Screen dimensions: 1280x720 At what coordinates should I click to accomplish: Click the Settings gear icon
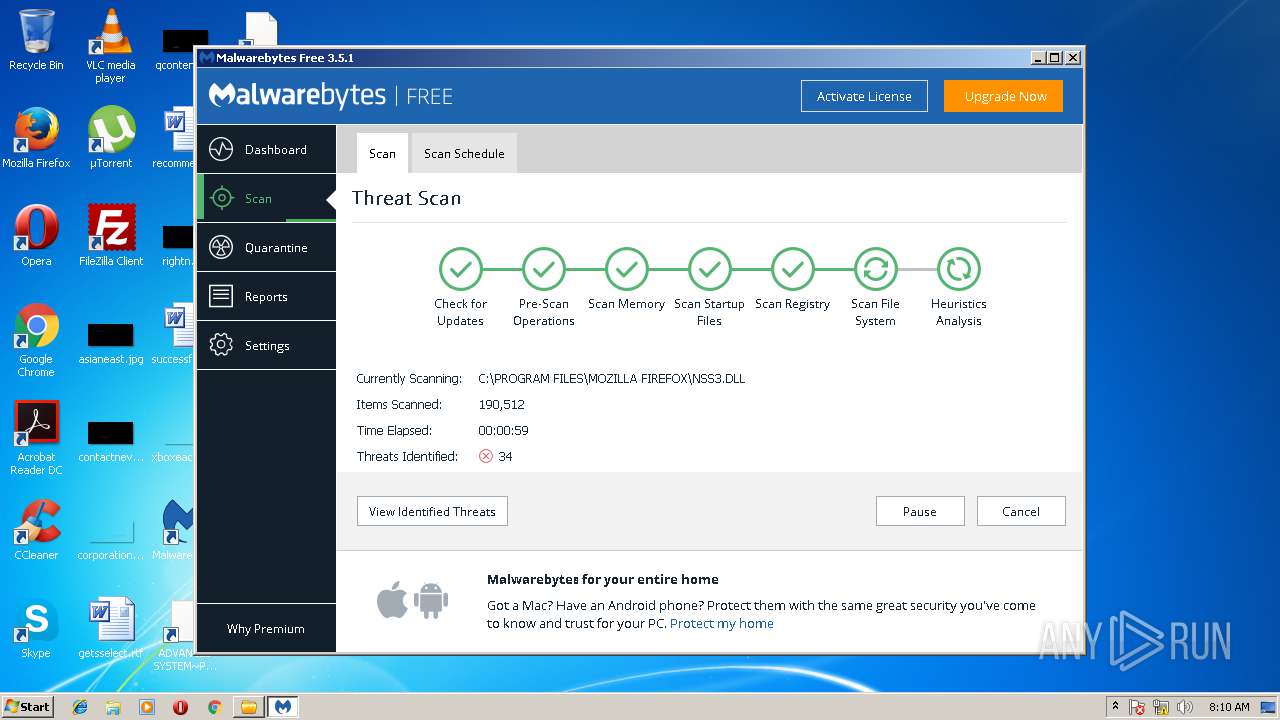(221, 345)
